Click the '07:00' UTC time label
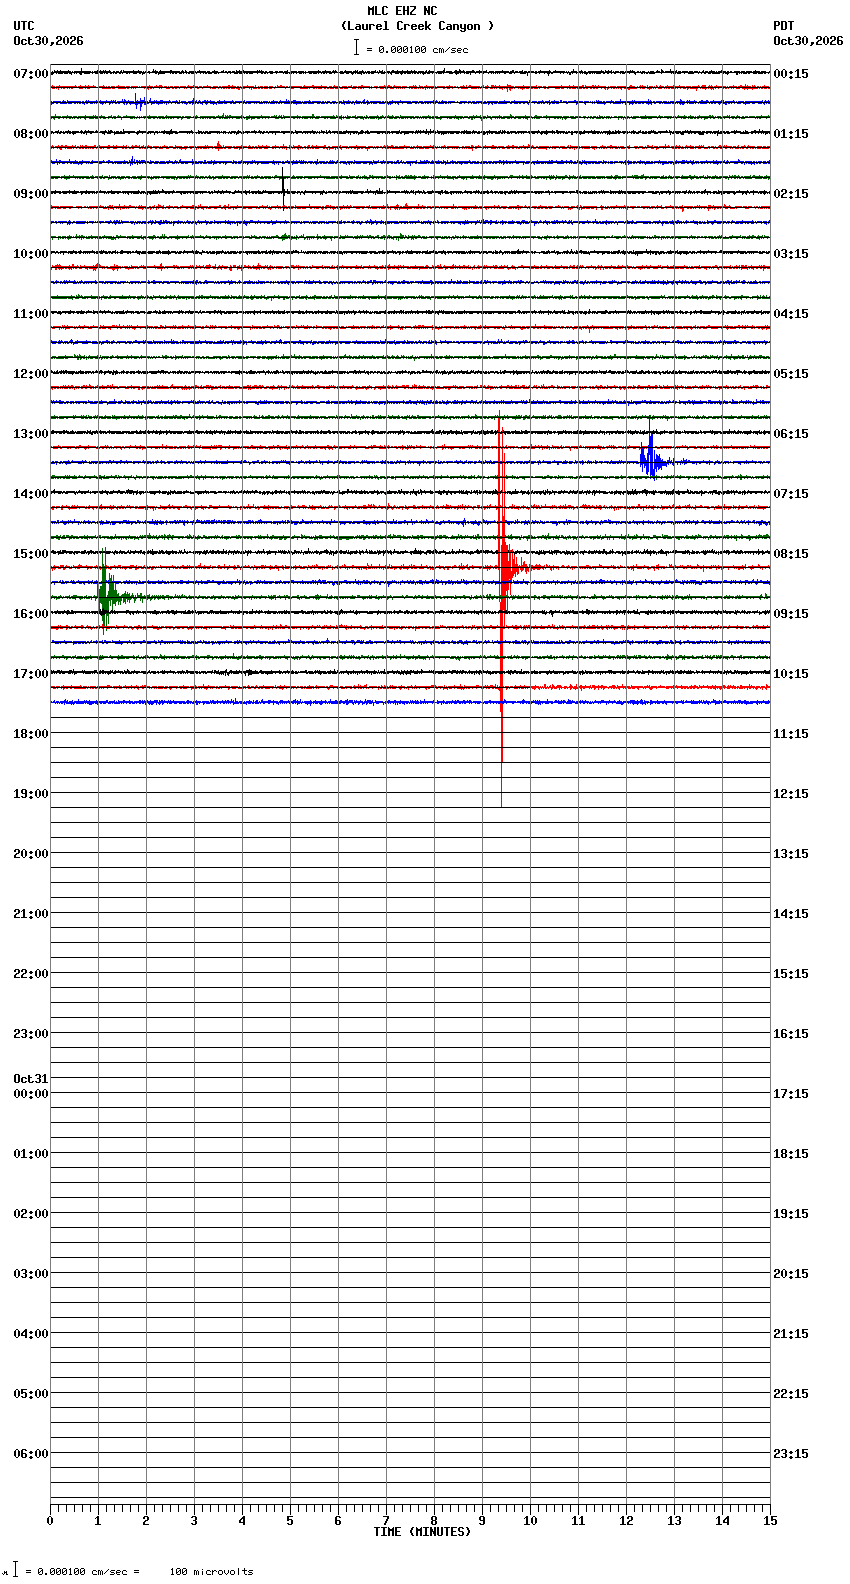The height and width of the screenshot is (1584, 850). click(x=30, y=74)
